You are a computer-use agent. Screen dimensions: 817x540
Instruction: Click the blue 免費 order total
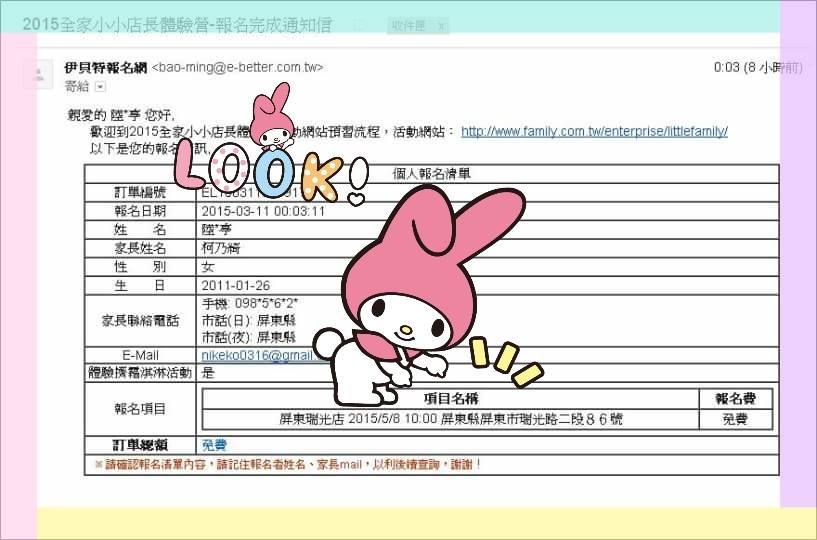tap(214, 445)
